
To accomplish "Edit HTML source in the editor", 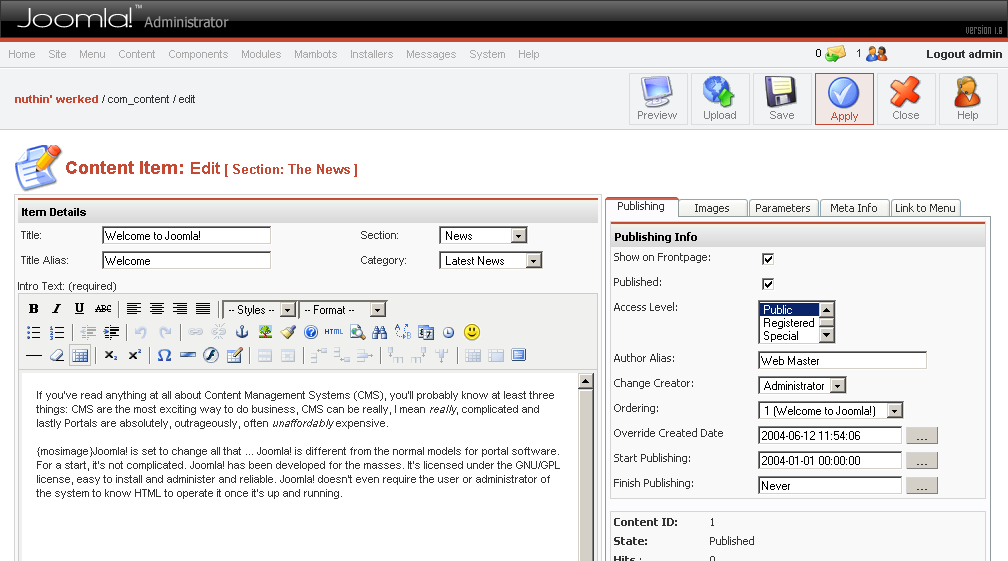I will 334,332.
